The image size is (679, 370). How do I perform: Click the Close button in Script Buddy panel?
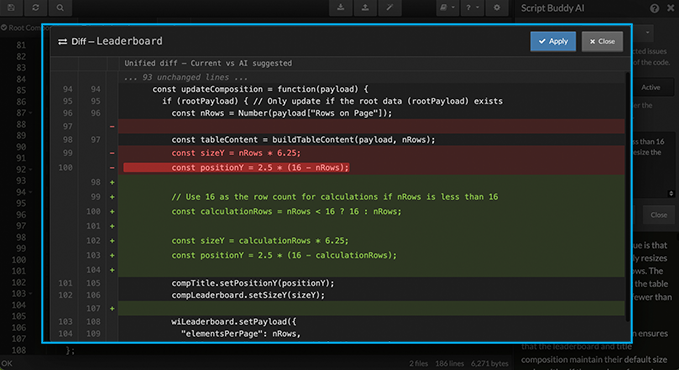click(x=658, y=215)
